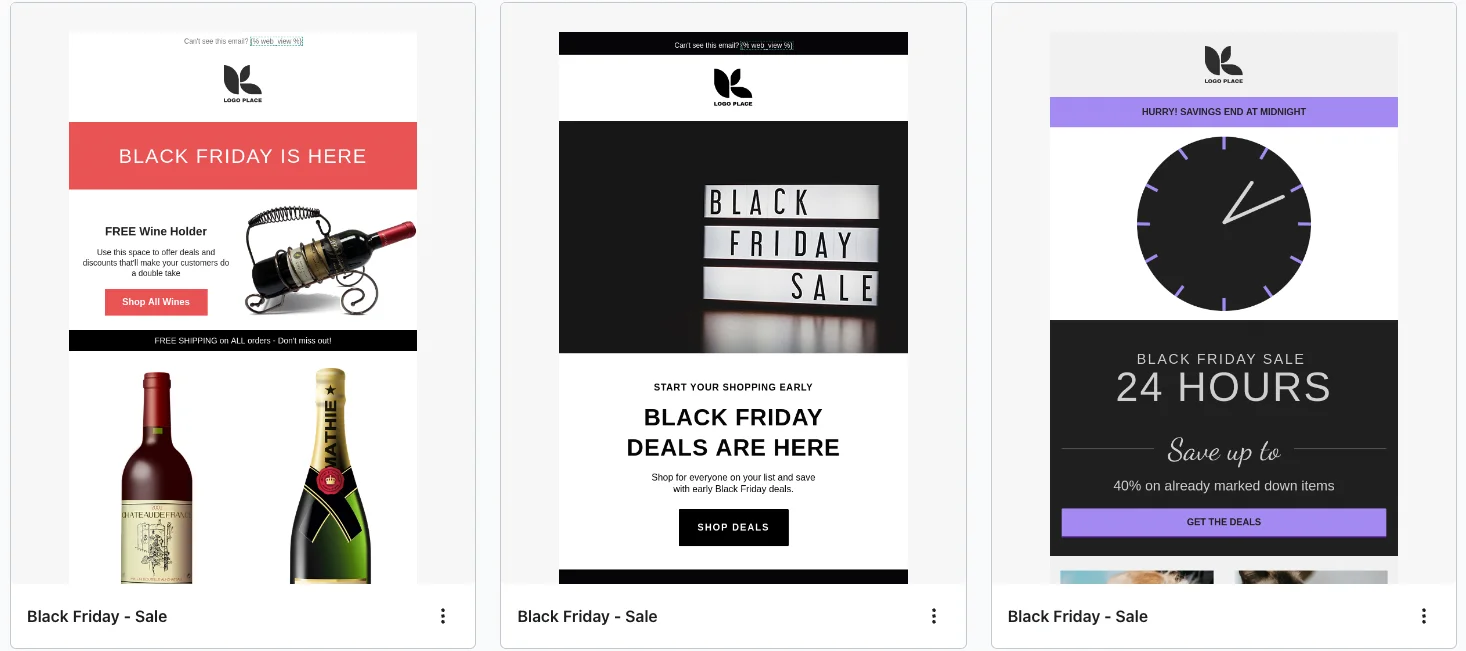
Task: Click the web_view link in the wine template
Action: click(276, 42)
